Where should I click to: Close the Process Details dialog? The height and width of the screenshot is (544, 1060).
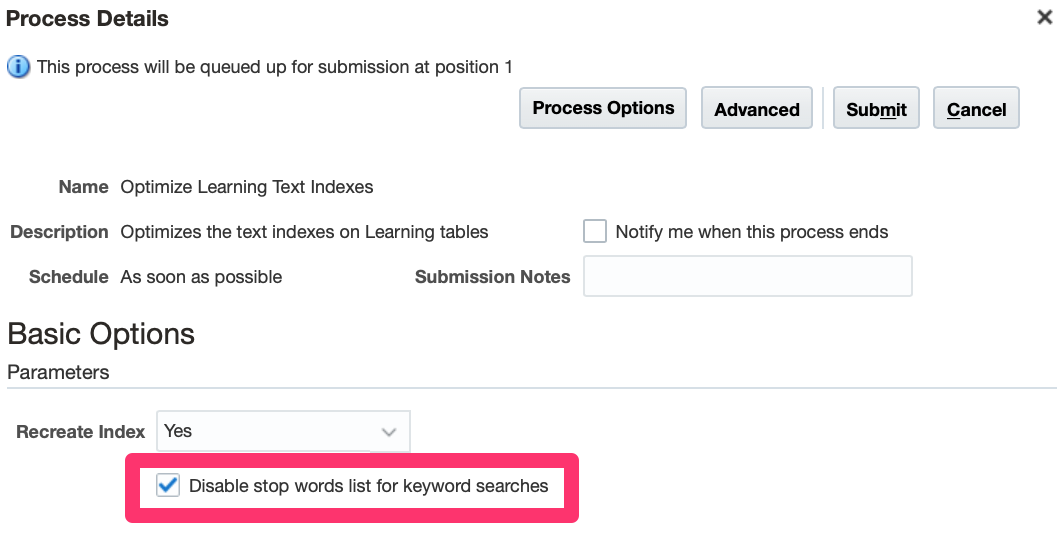pos(1046,17)
